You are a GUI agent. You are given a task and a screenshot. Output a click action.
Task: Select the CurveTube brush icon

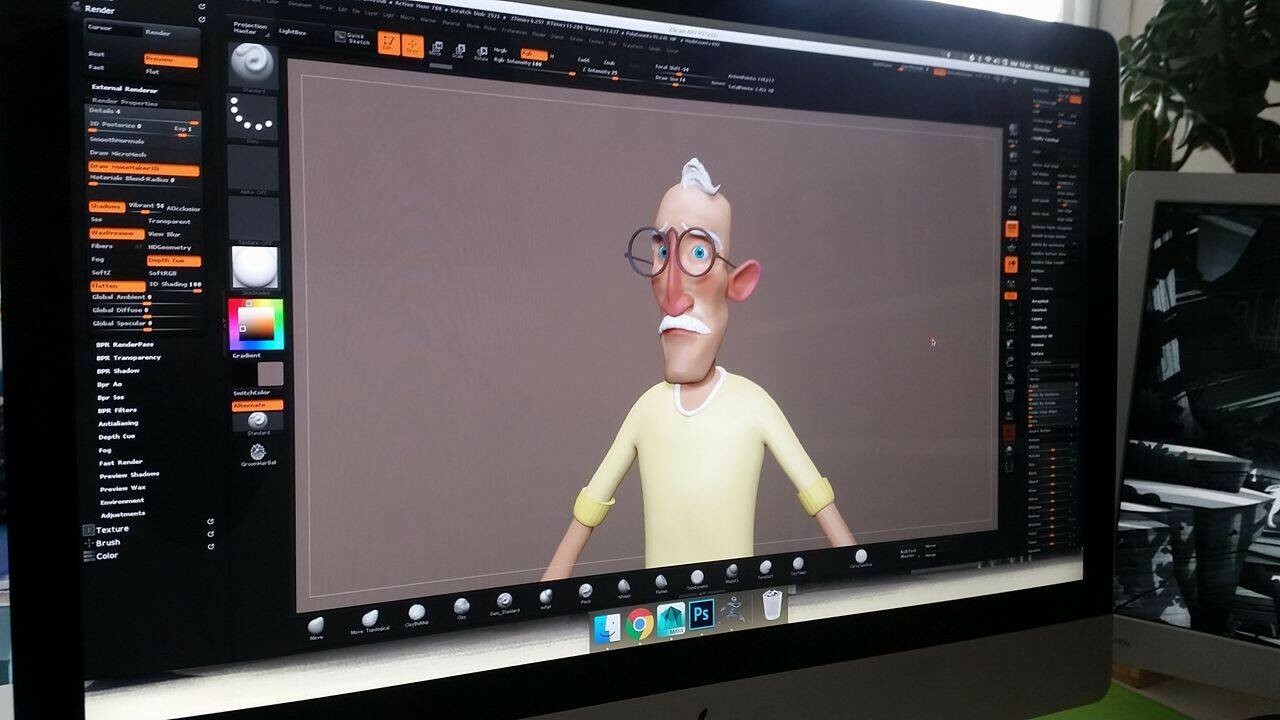861,558
